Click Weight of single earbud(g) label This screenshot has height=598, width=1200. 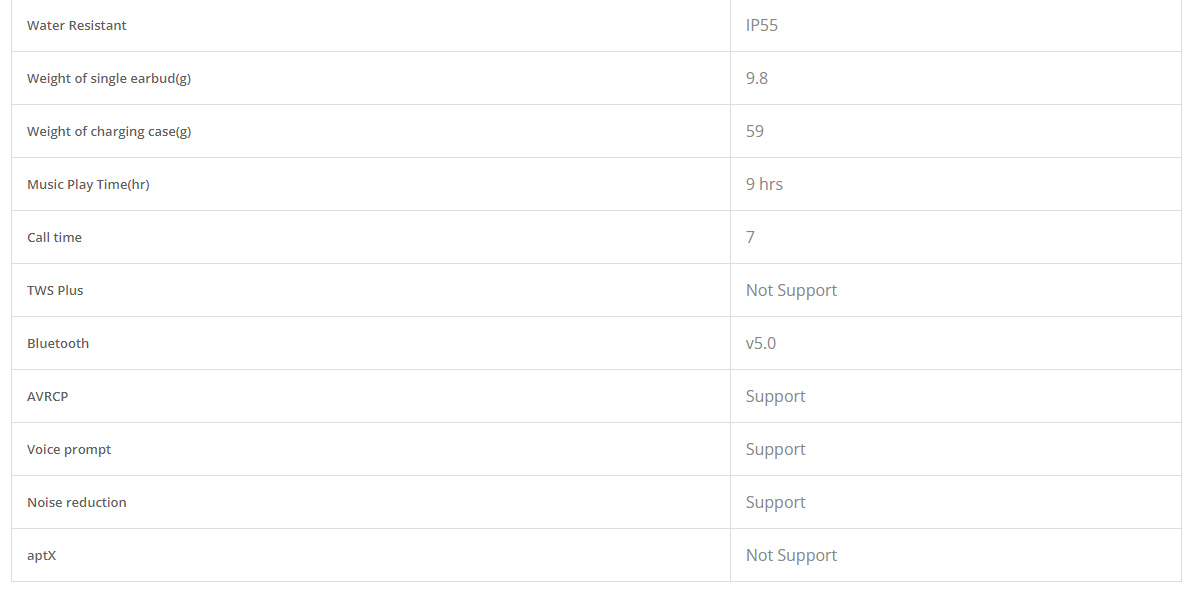pyautogui.click(x=109, y=78)
